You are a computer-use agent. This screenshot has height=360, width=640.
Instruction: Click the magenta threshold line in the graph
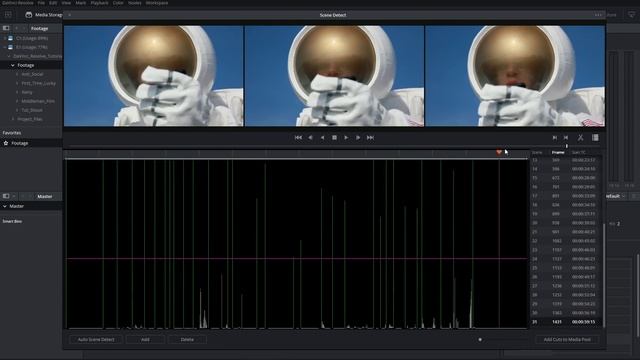(297, 258)
